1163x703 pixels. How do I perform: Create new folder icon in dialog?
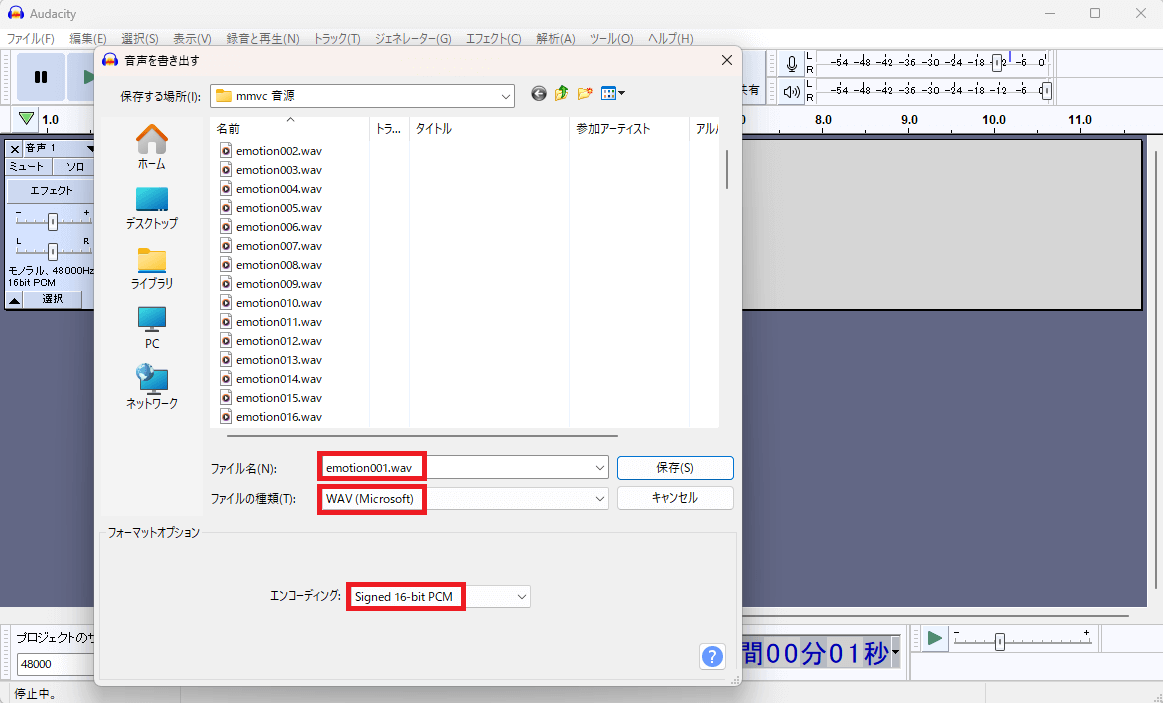click(585, 94)
